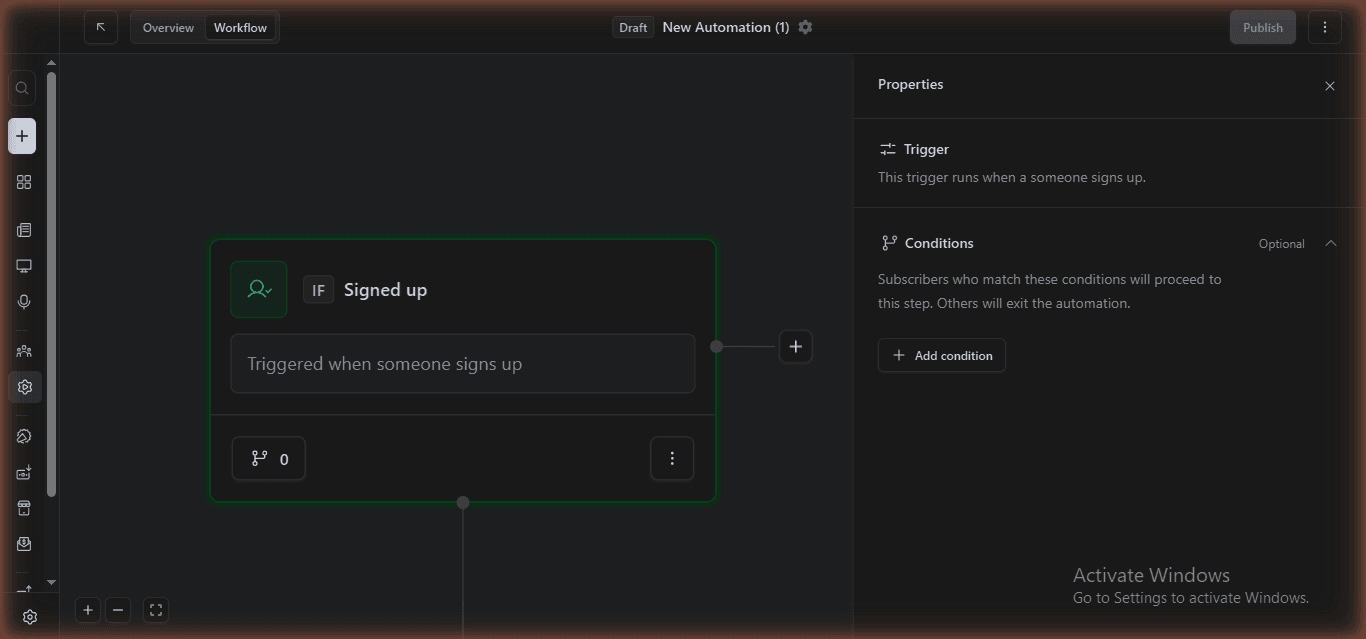
Task: Click the bottom connector dot on the node
Action: coord(463,502)
